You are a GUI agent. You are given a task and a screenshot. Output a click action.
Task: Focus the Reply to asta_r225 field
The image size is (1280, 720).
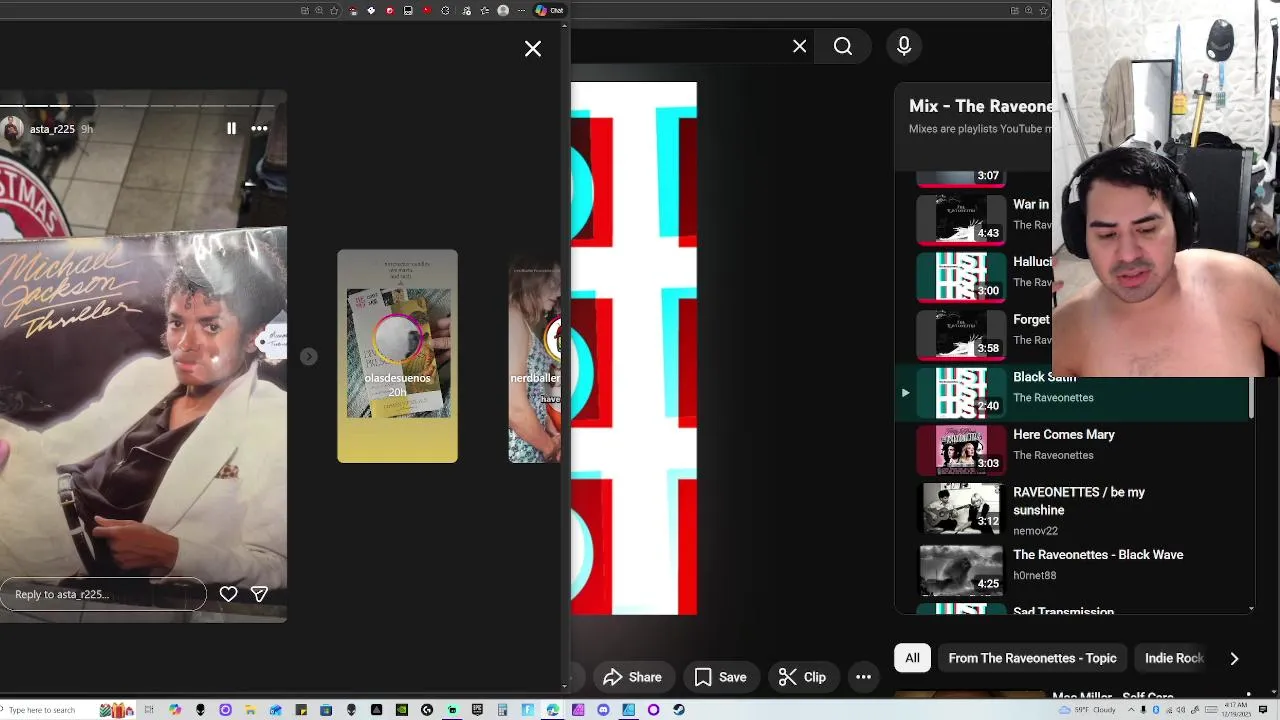point(103,594)
